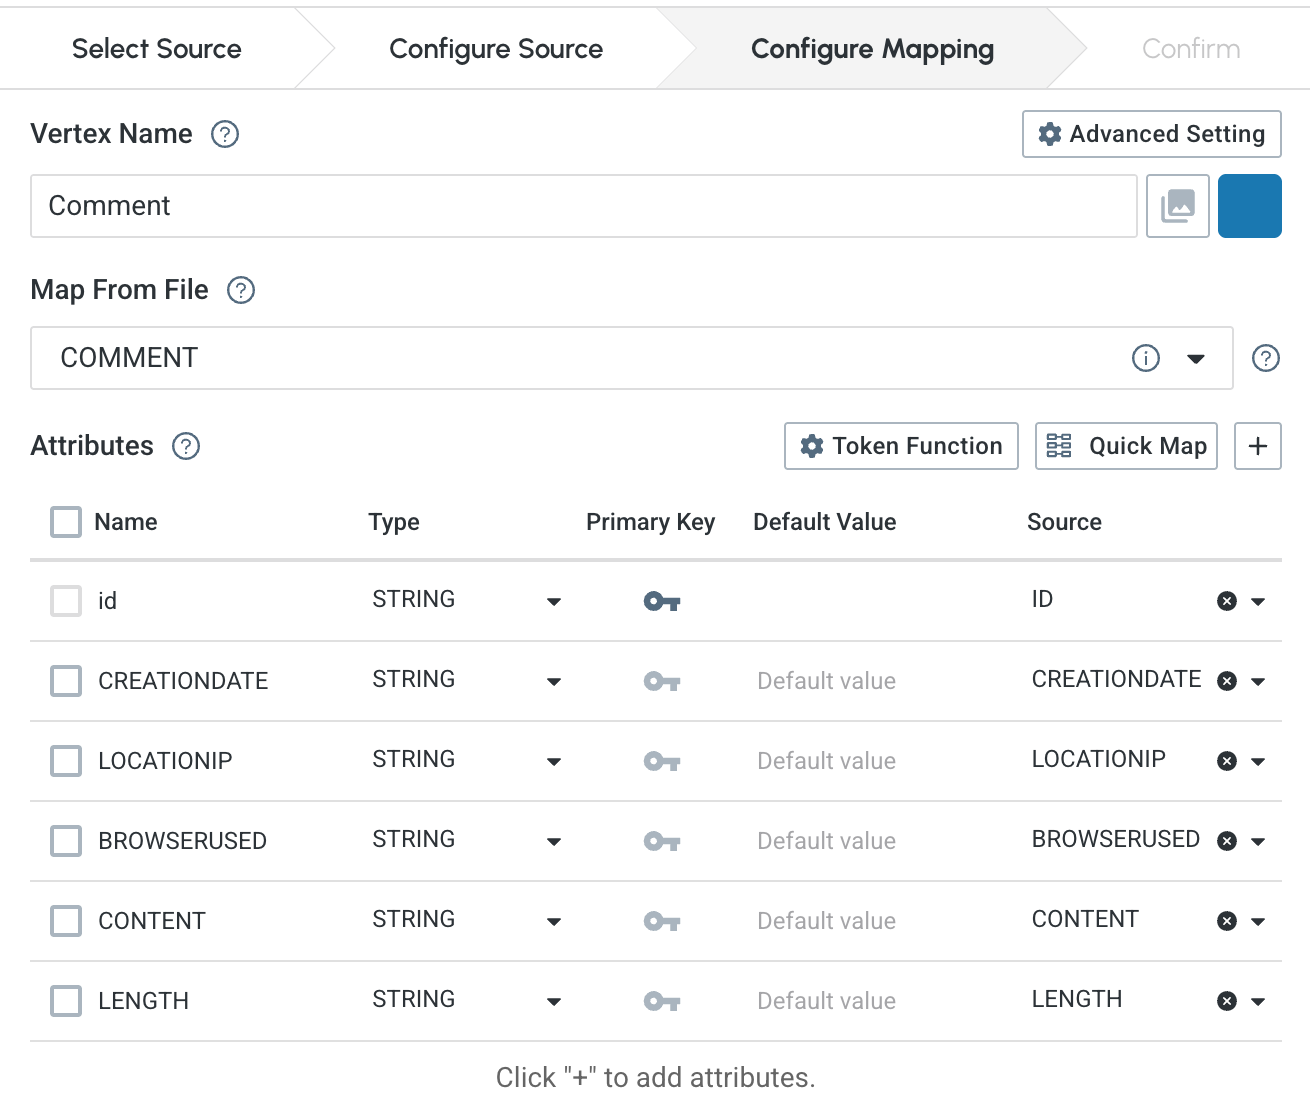Check the LENGTH attribute checkbox

65,1001
